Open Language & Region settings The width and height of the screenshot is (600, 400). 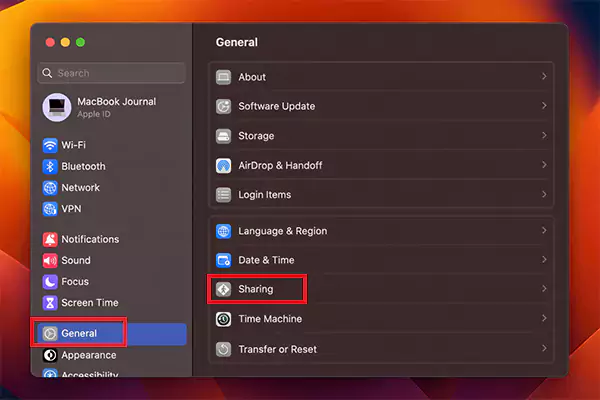(380, 231)
